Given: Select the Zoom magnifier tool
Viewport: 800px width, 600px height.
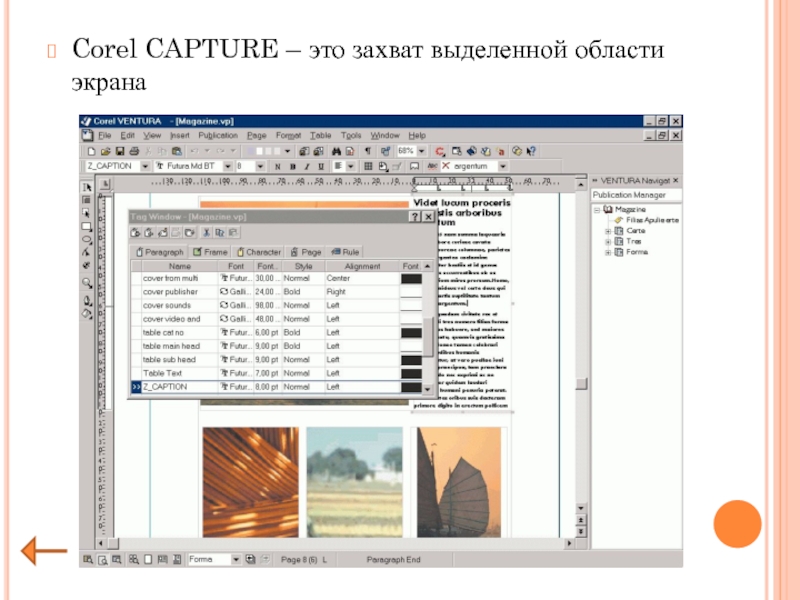Looking at the screenshot, I should [87, 283].
